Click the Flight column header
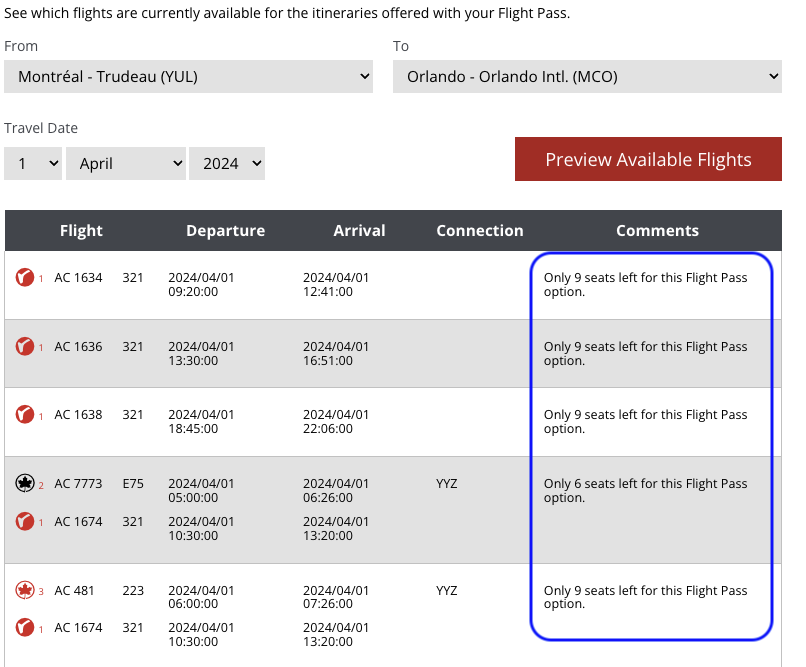806x667 pixels. [x=81, y=230]
